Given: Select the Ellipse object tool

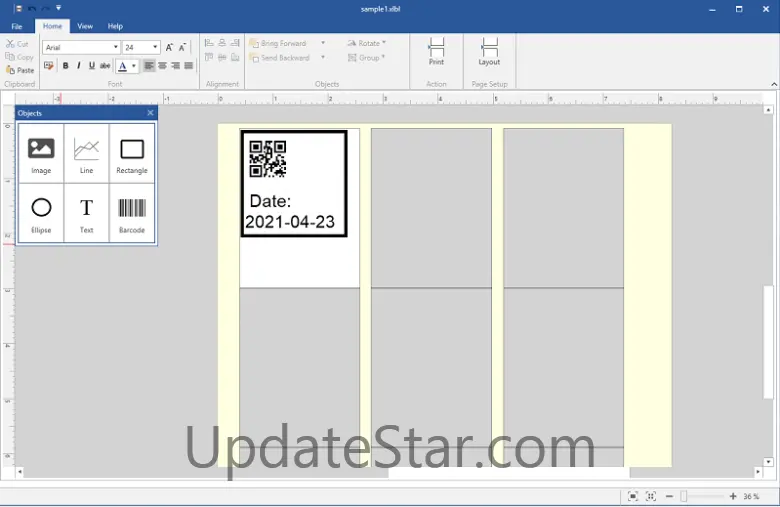Looking at the screenshot, I should coord(41,213).
